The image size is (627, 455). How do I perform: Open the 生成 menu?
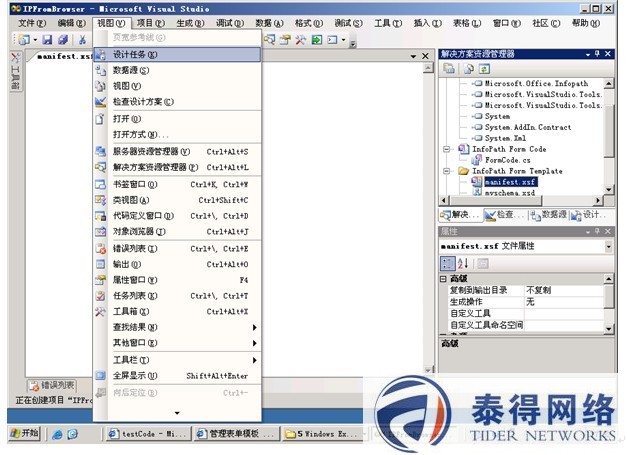(x=190, y=23)
